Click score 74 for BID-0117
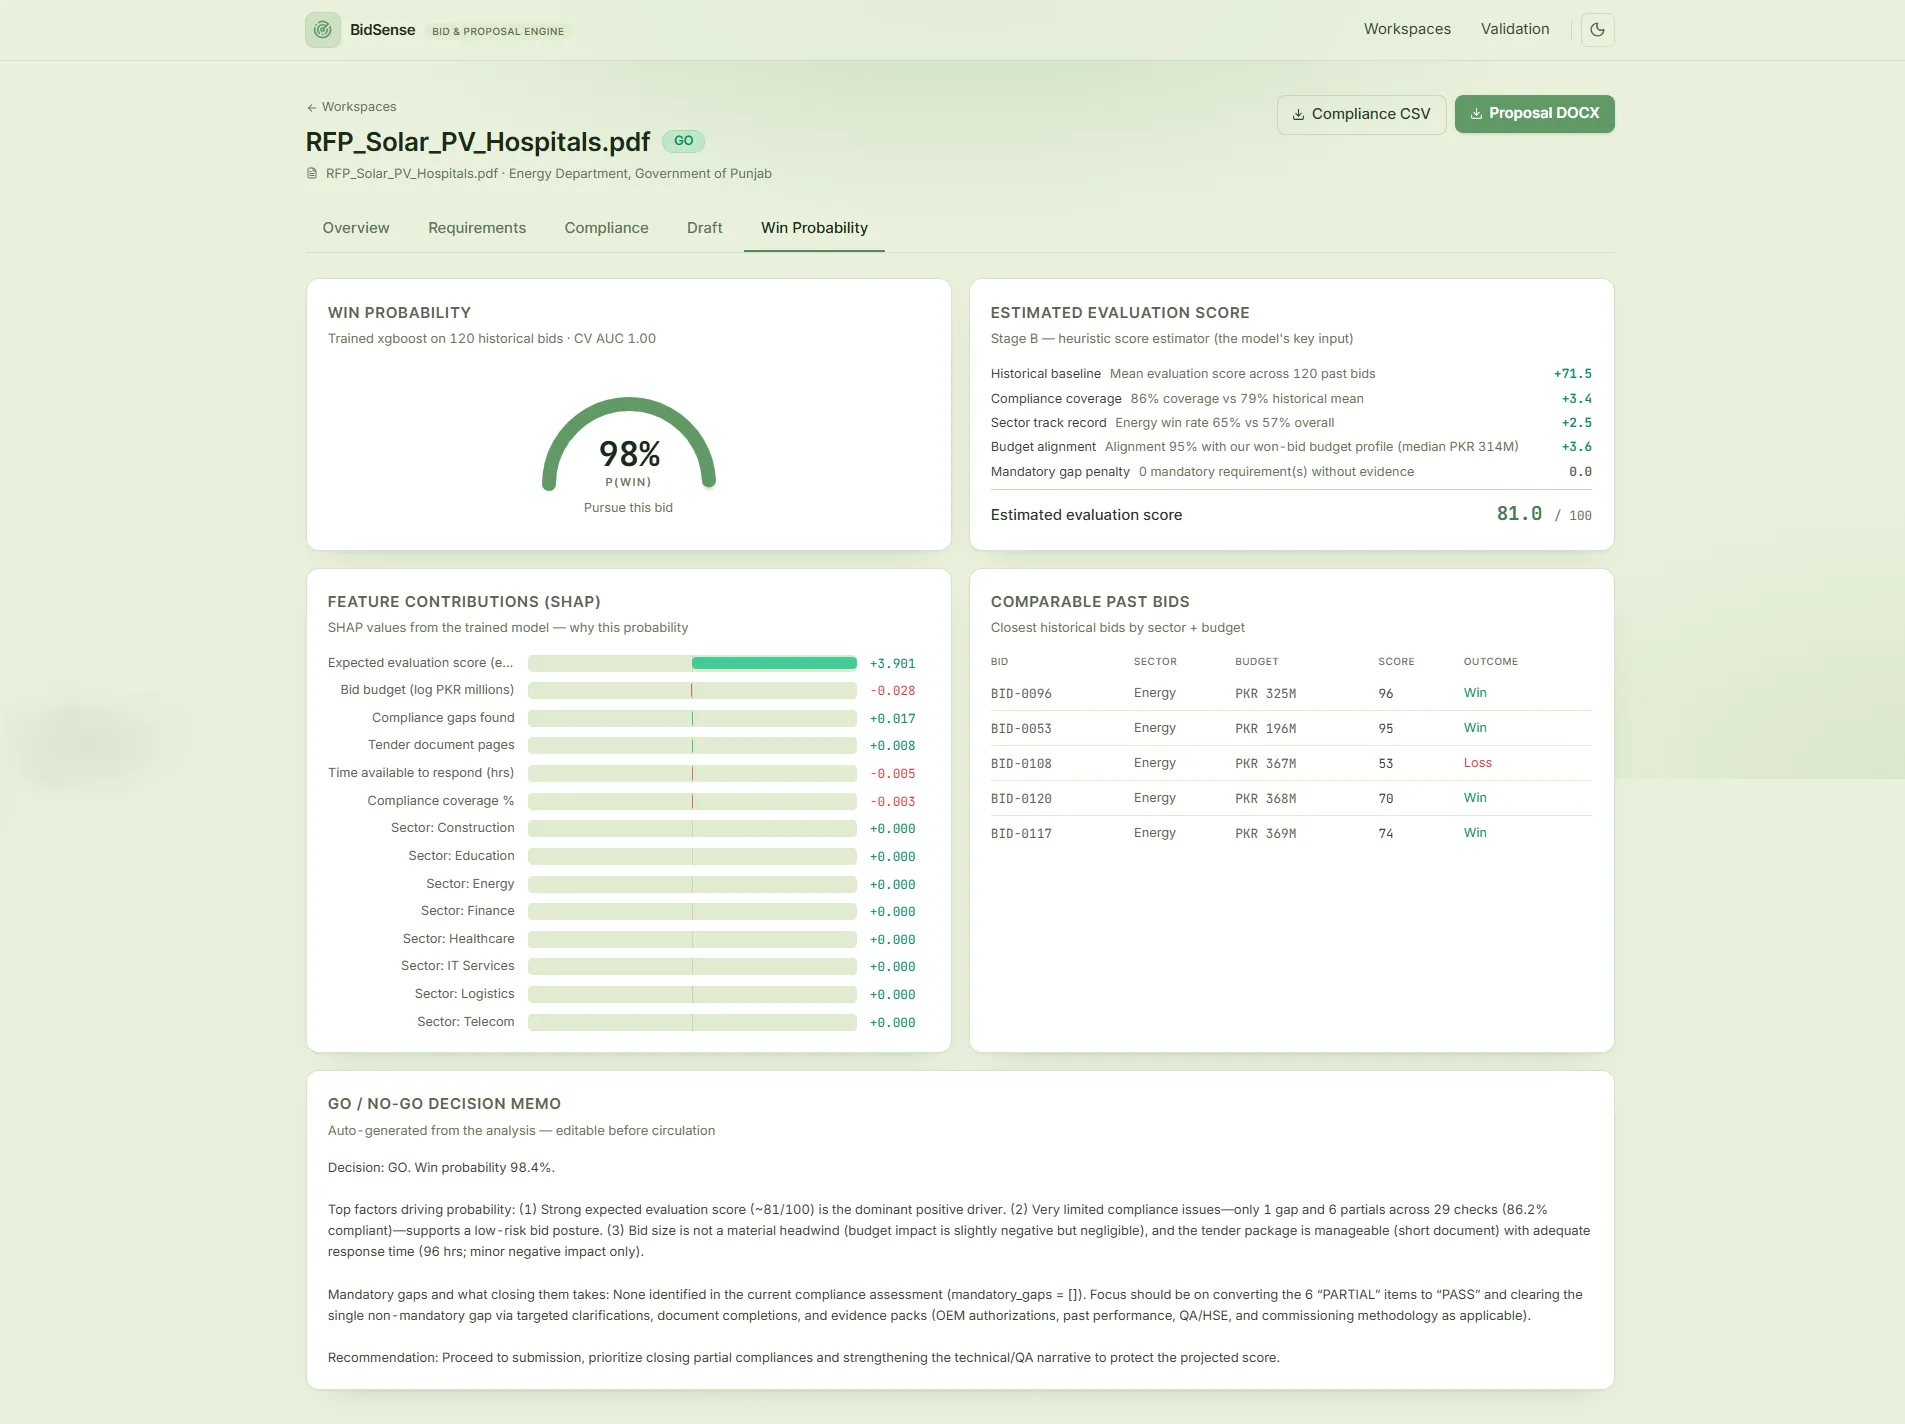This screenshot has width=1905, height=1424. tap(1385, 834)
